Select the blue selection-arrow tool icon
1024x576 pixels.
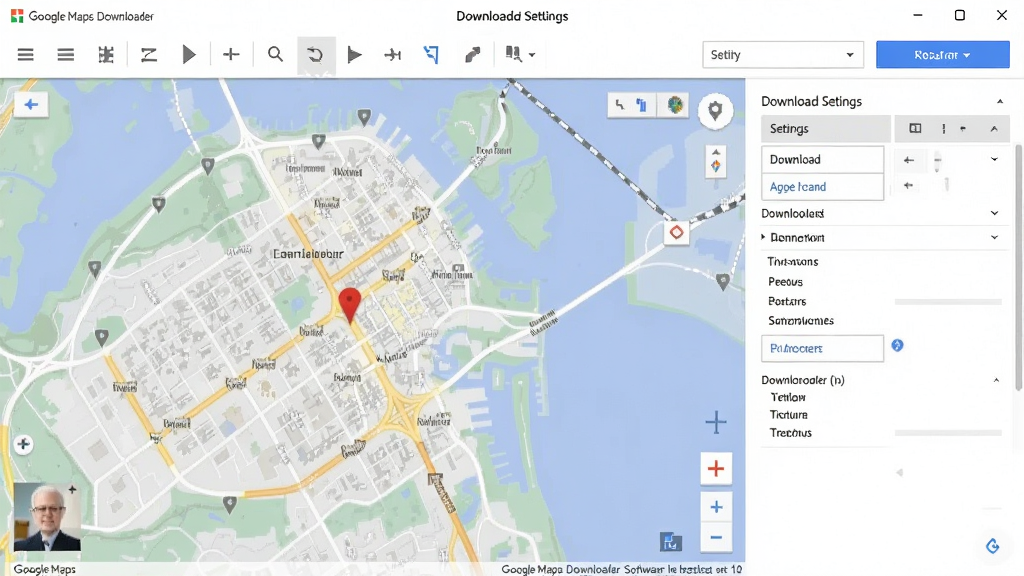click(432, 54)
